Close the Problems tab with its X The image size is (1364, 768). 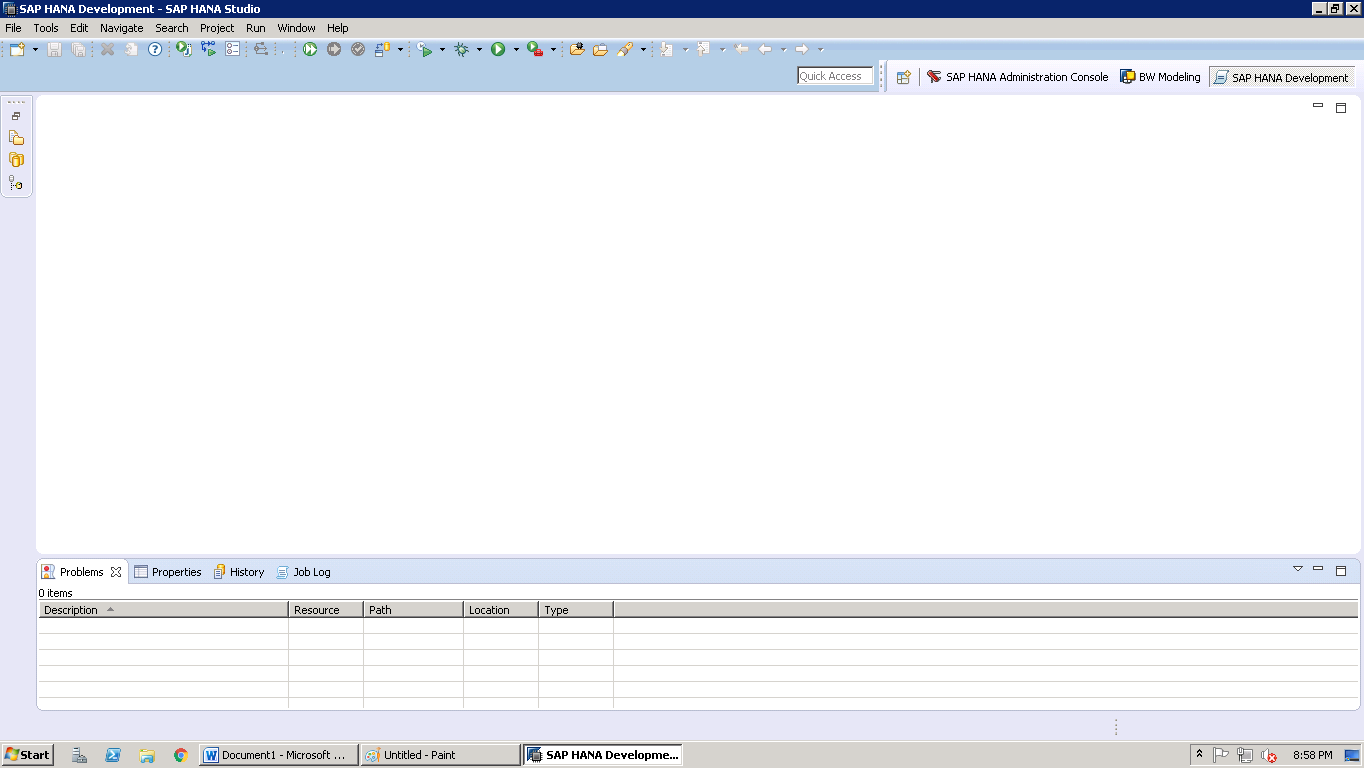click(116, 572)
